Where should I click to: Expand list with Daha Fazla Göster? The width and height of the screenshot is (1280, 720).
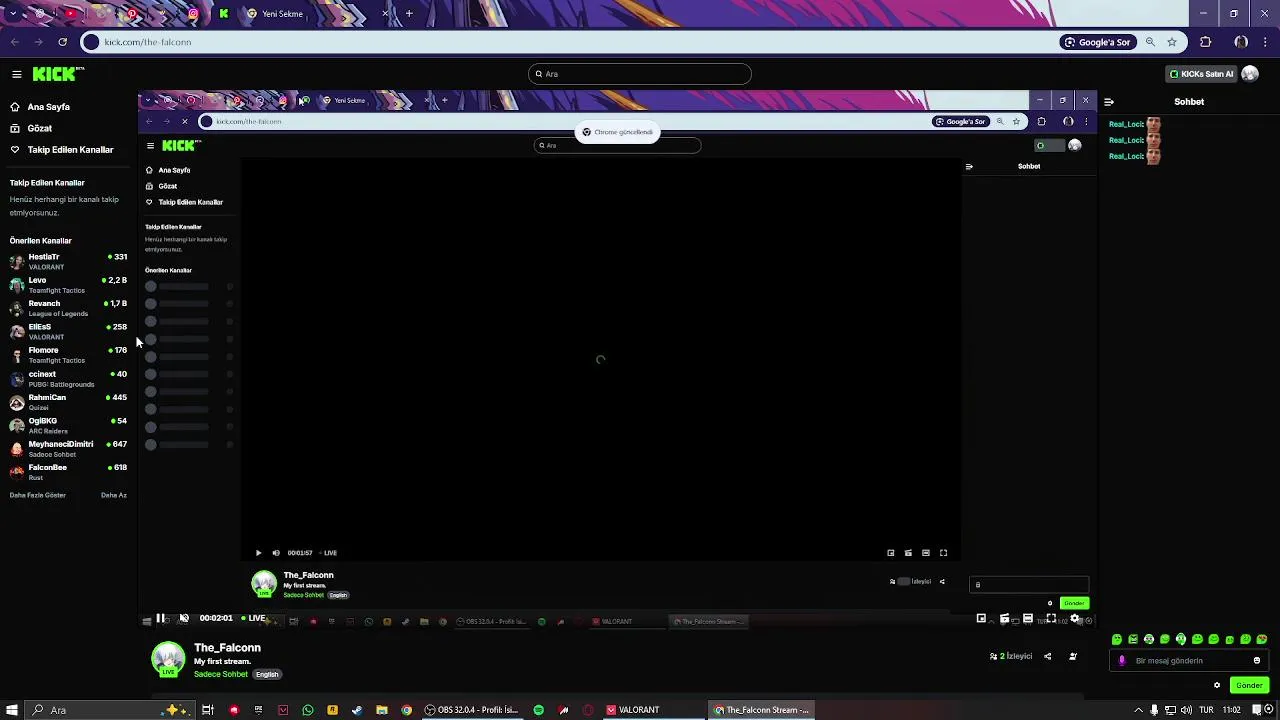click(38, 495)
